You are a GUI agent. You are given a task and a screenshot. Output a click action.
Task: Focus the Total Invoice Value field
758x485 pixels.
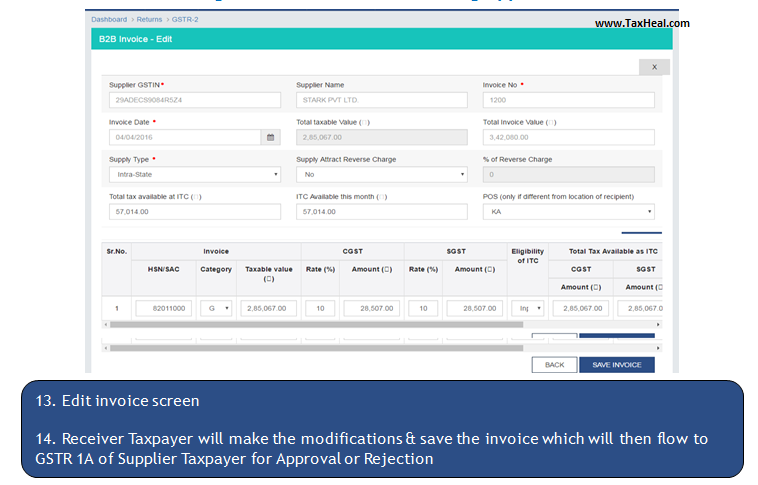[x=568, y=137]
